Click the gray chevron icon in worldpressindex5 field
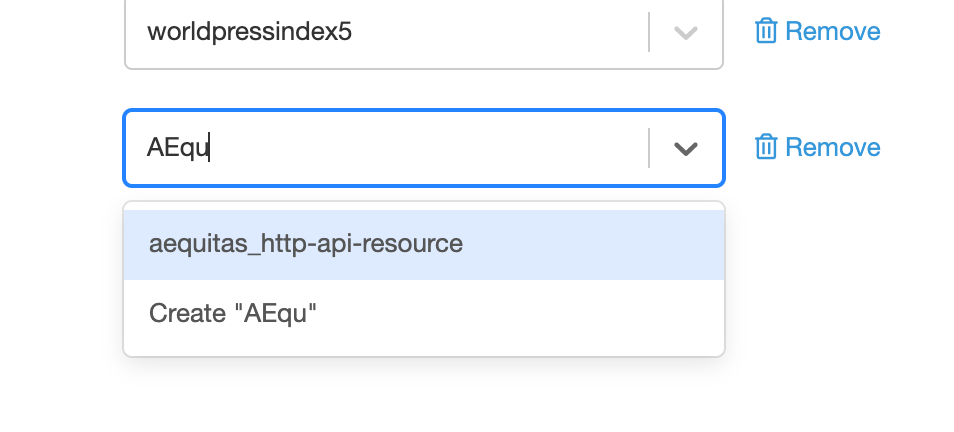The width and height of the screenshot is (954, 432). pyautogui.click(x=686, y=32)
